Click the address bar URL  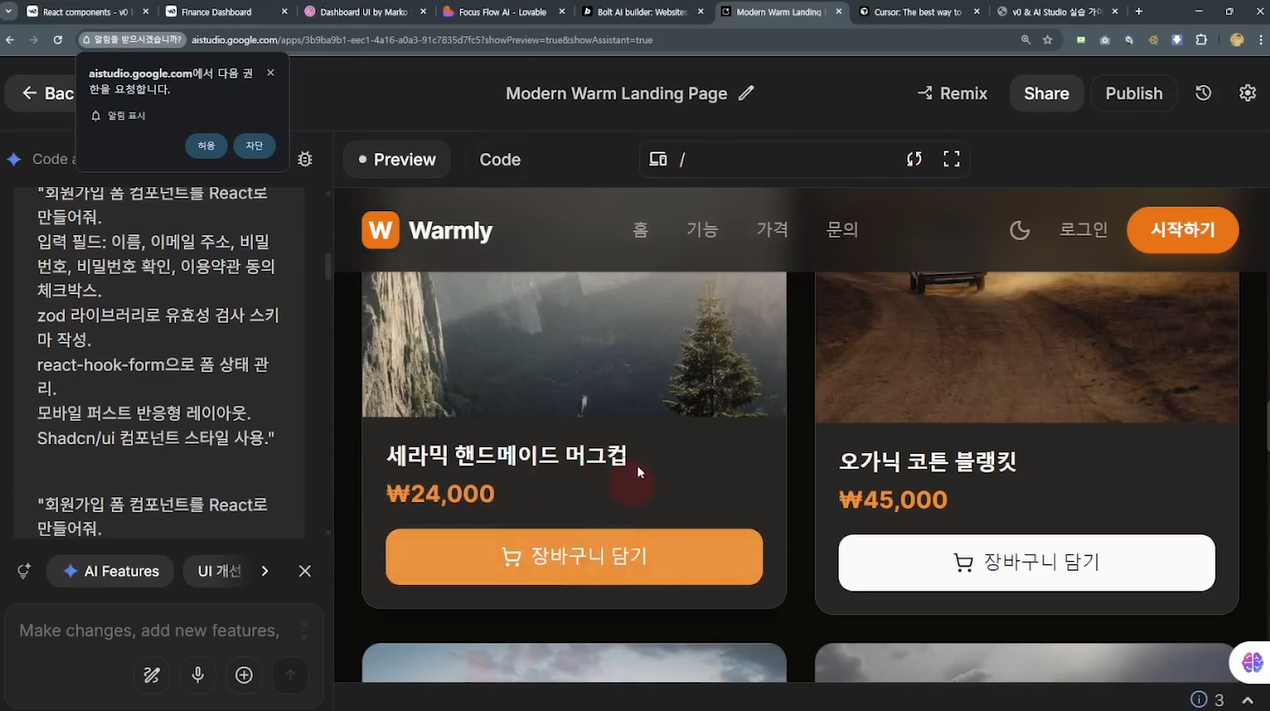click(x=422, y=40)
